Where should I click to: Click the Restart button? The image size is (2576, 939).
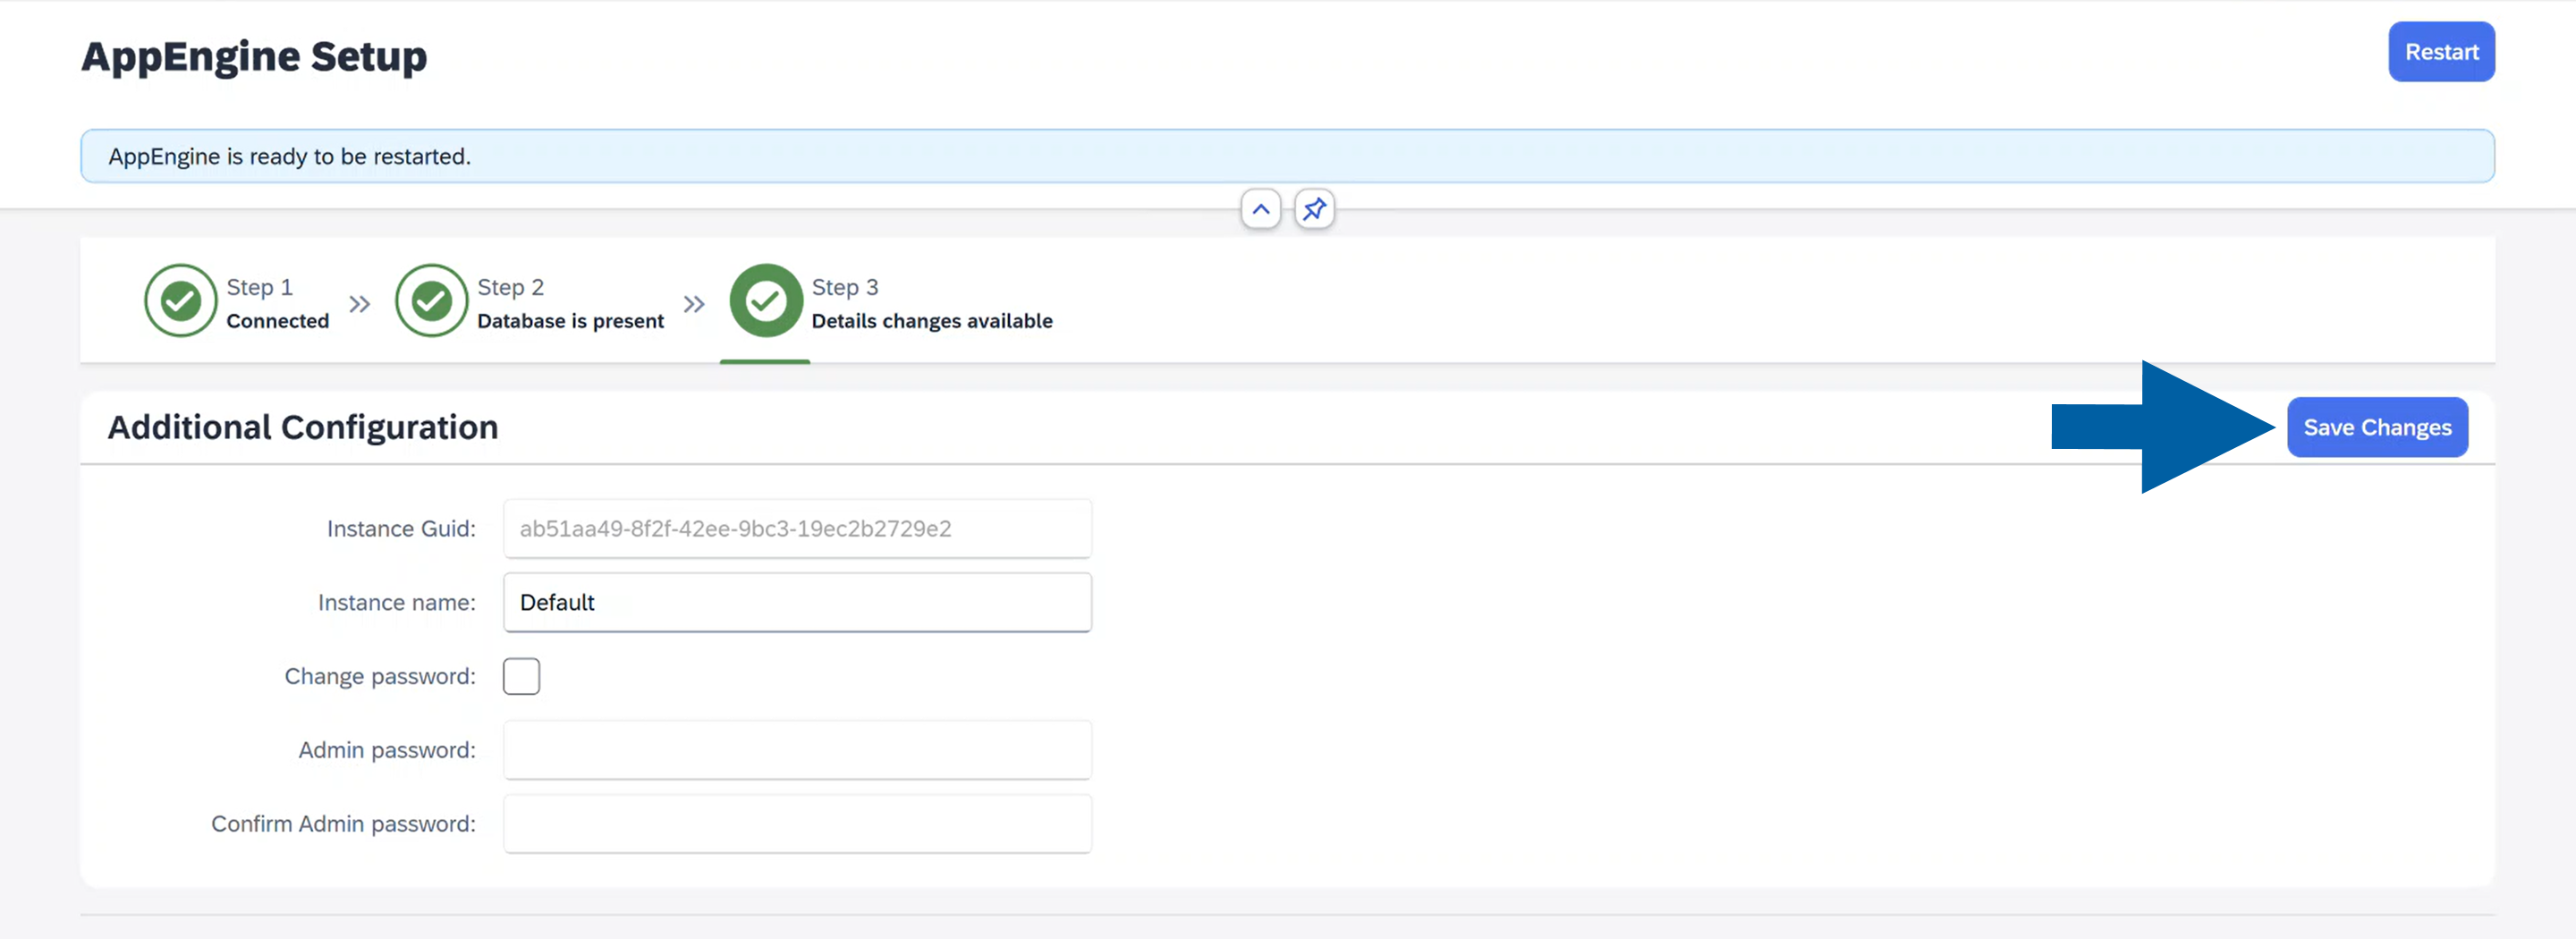(x=2440, y=52)
